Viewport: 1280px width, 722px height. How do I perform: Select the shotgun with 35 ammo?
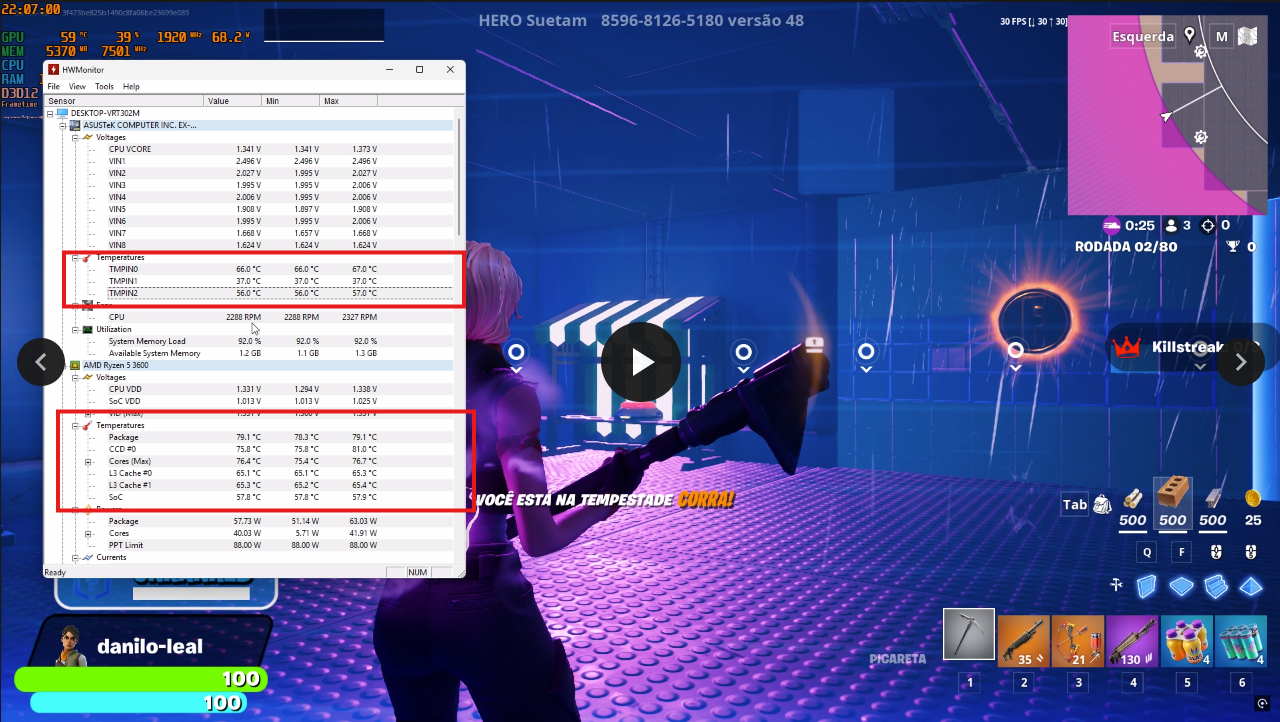tap(1023, 641)
